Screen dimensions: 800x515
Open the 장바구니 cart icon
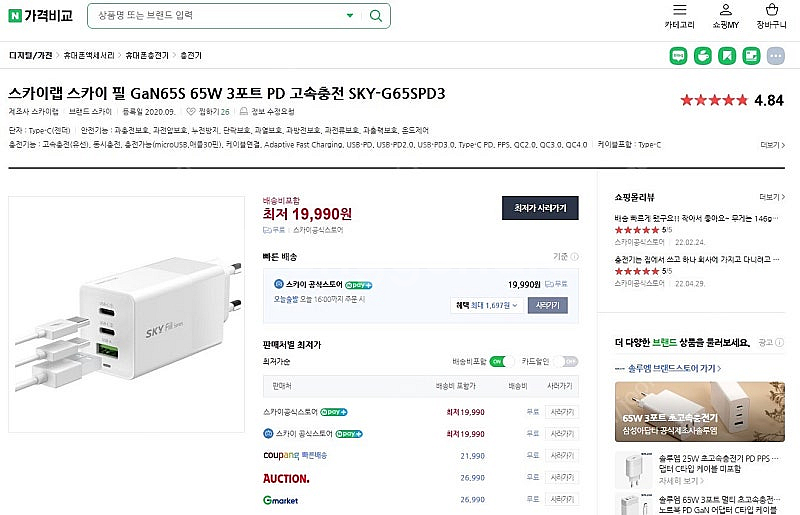(x=771, y=10)
